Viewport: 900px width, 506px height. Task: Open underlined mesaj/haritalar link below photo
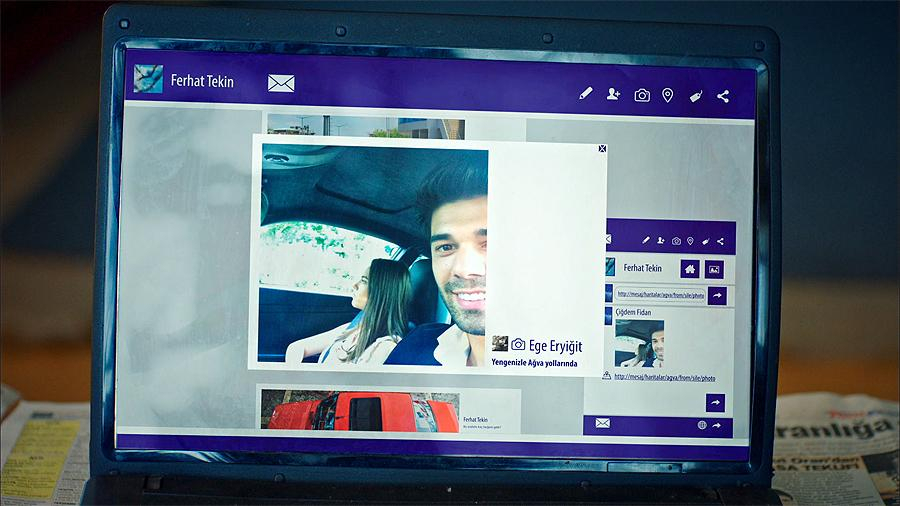click(x=664, y=377)
